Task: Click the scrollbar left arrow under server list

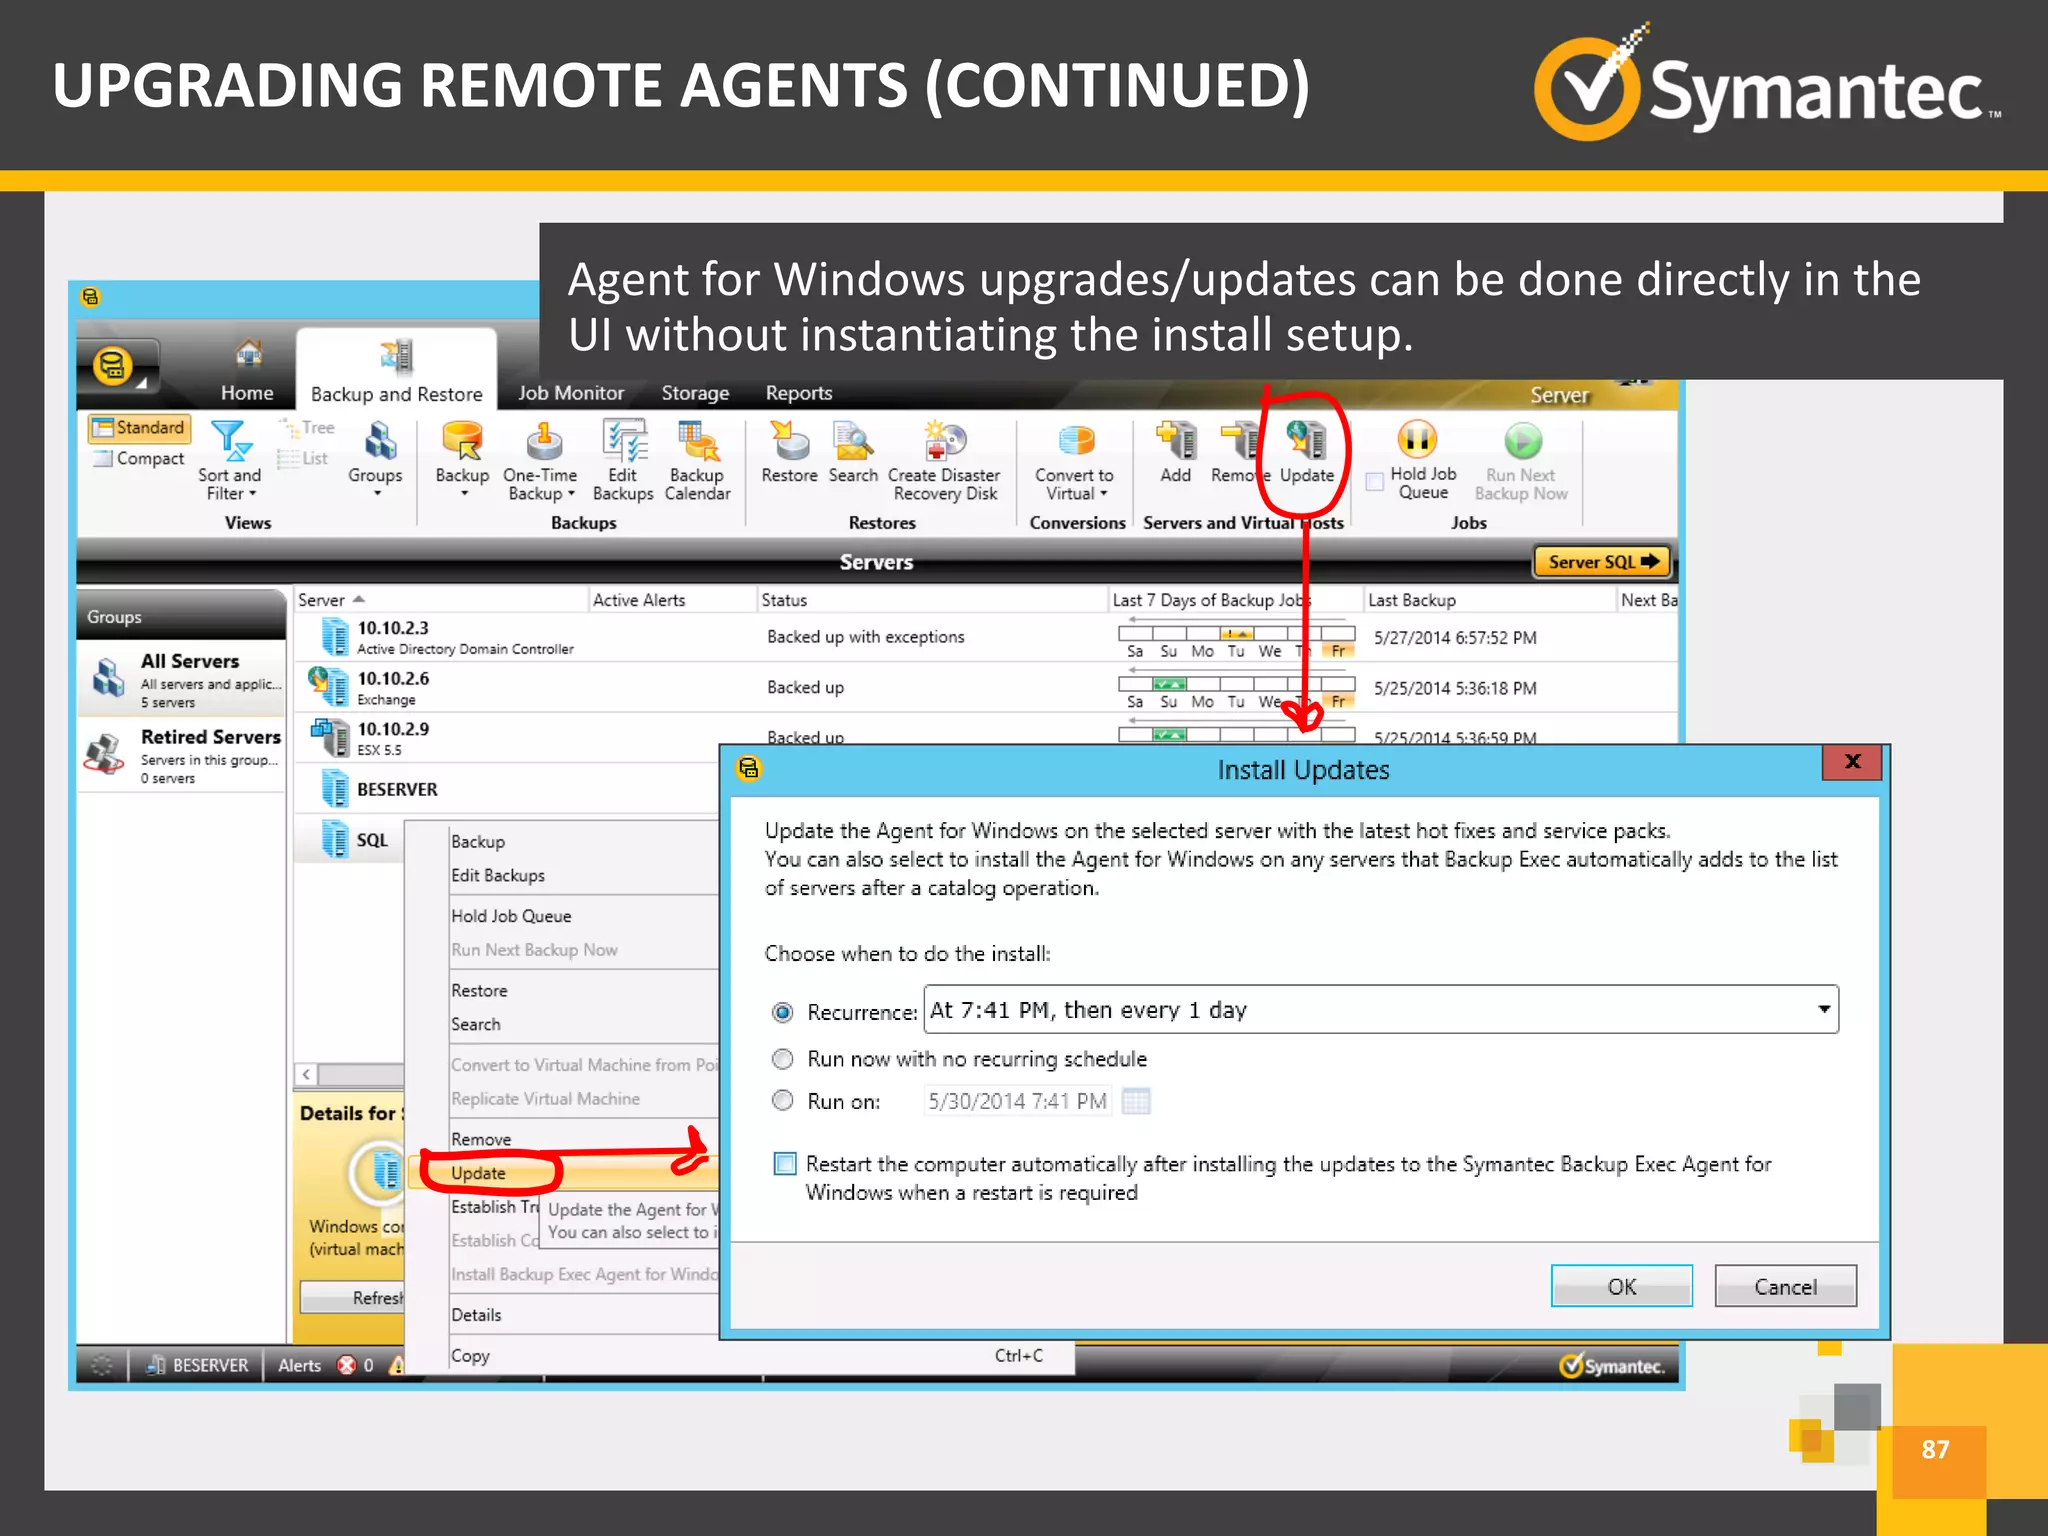Action: [x=307, y=1075]
